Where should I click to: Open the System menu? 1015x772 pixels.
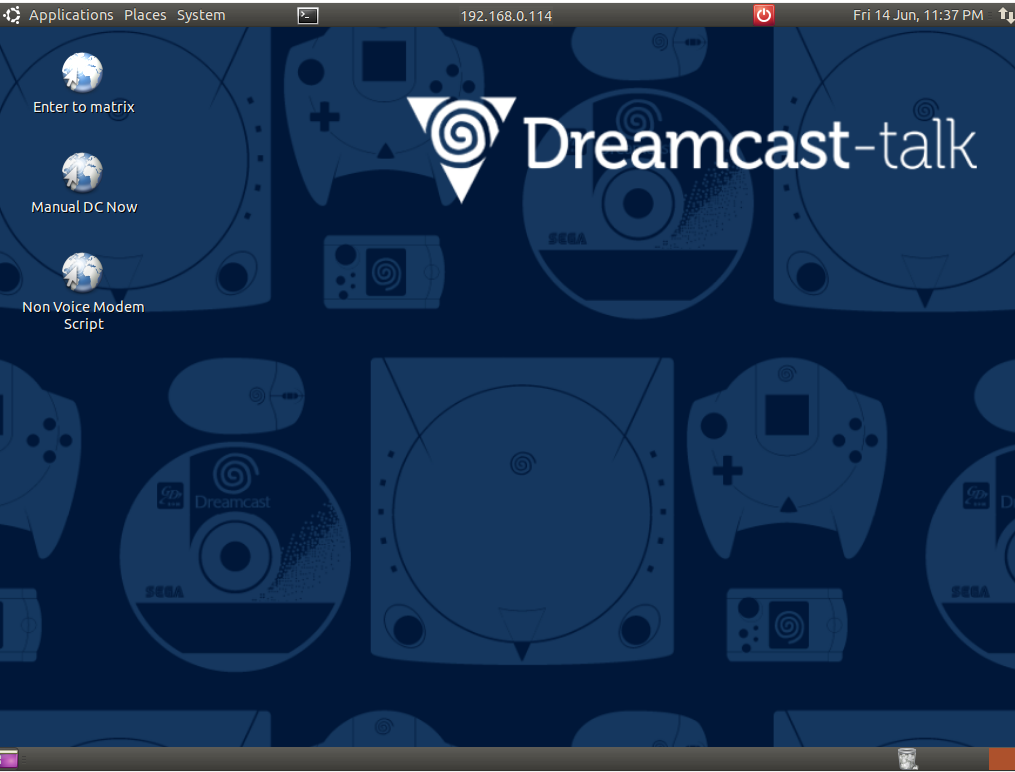(201, 15)
